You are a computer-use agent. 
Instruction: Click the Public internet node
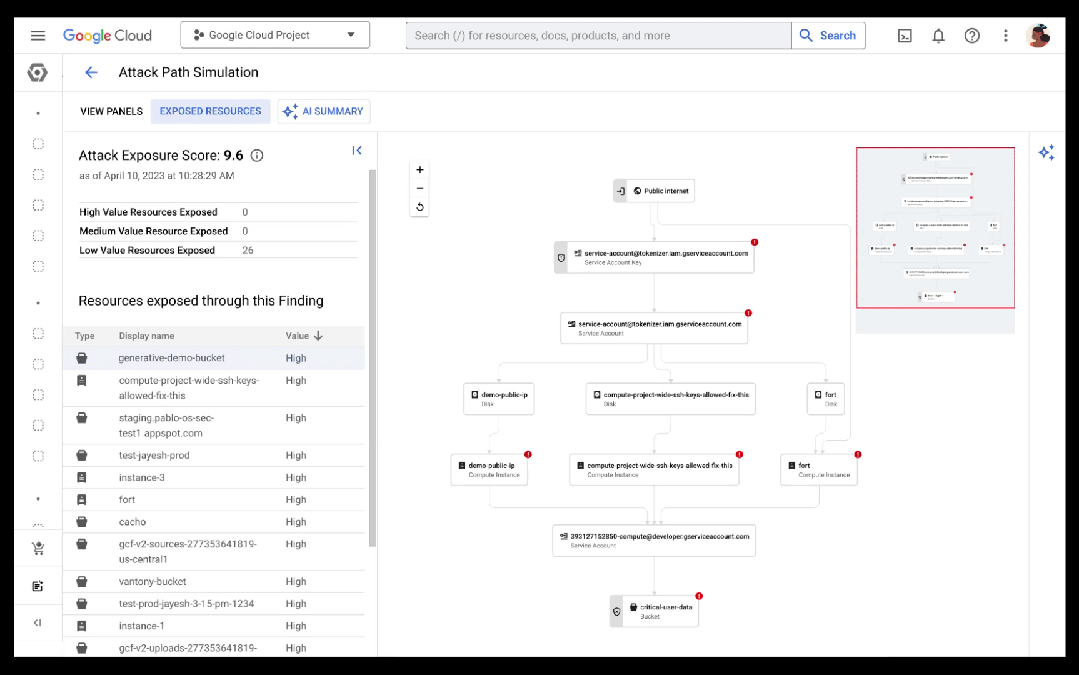654,191
